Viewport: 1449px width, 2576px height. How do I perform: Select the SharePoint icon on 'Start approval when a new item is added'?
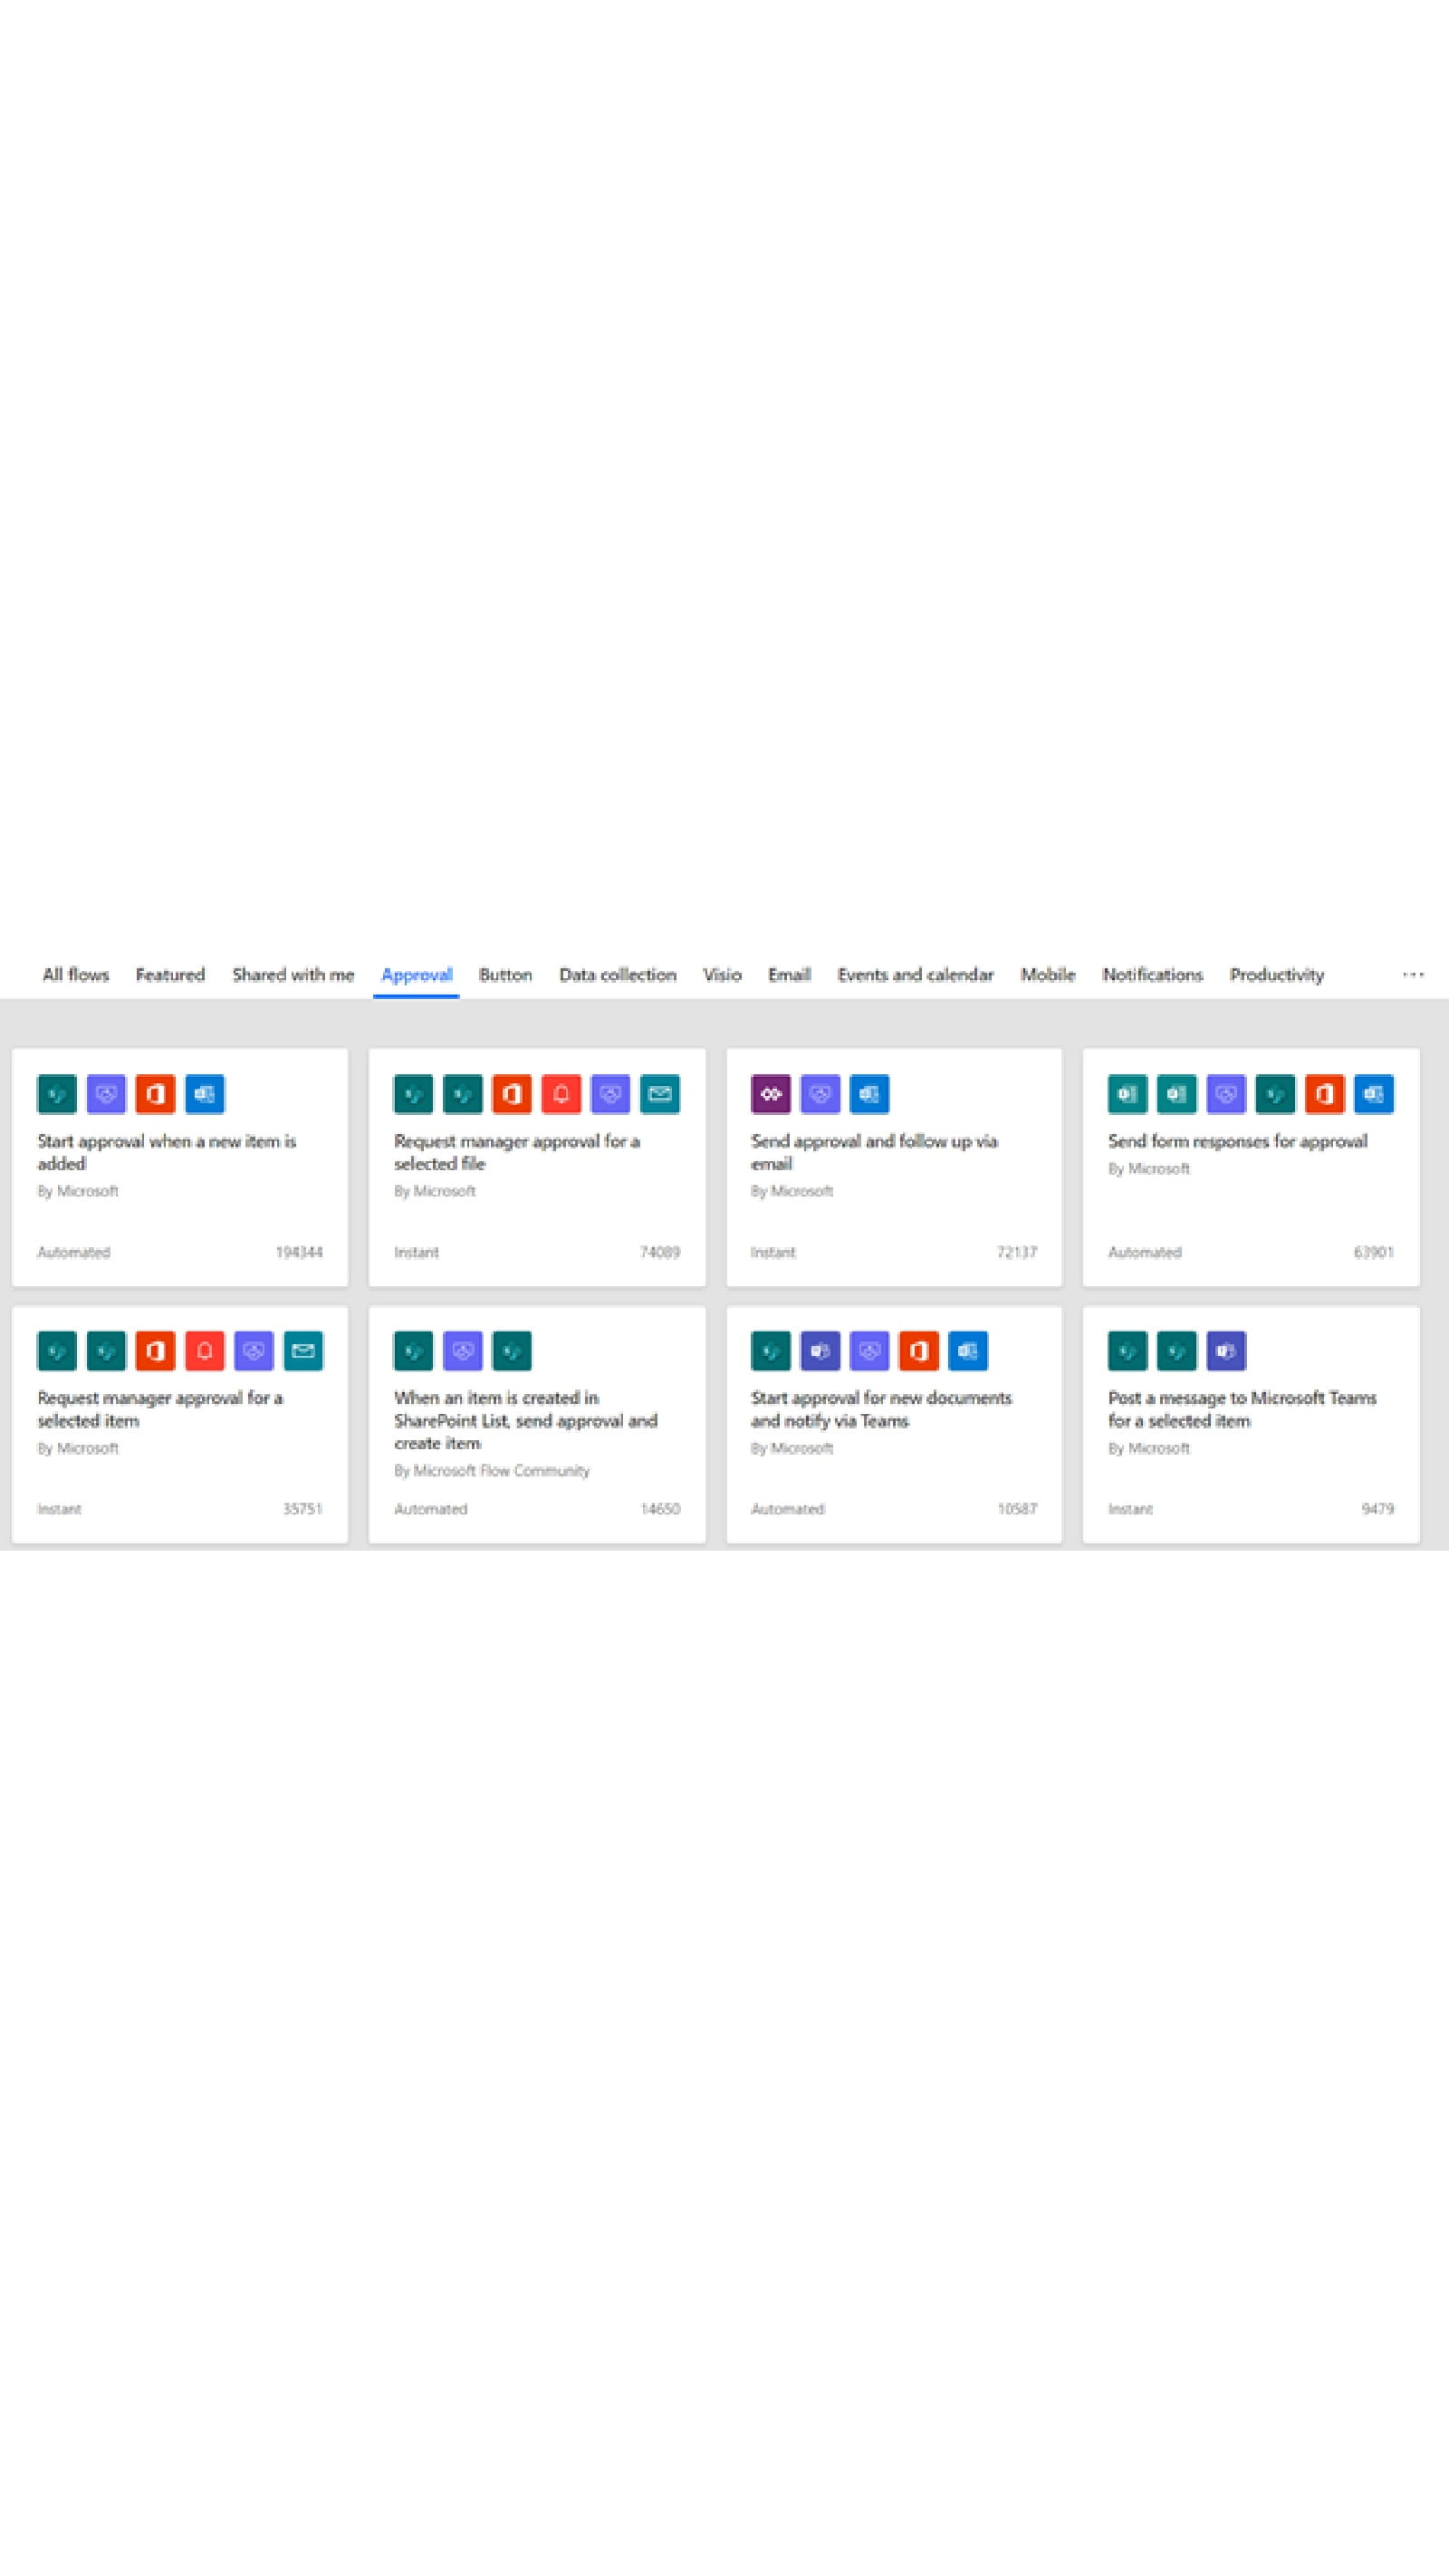tap(57, 1095)
